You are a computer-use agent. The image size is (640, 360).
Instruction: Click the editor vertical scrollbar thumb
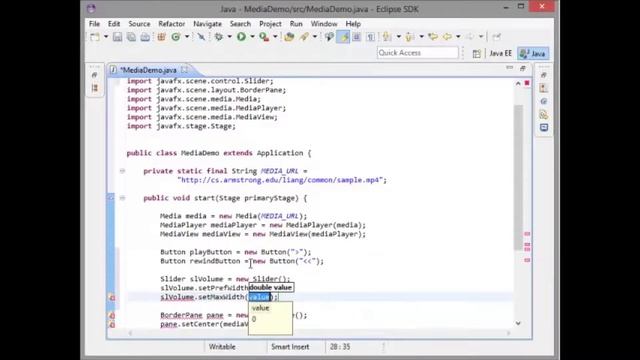[518, 178]
